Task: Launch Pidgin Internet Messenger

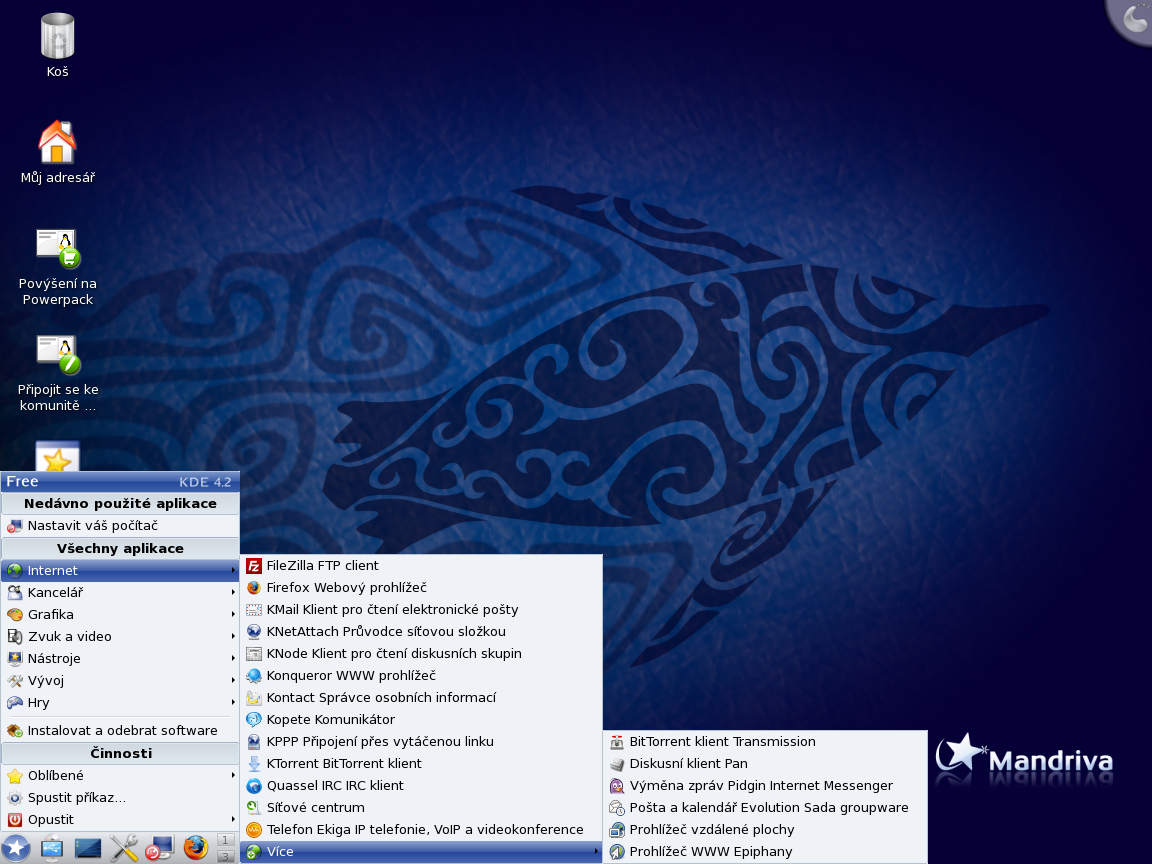Action: pyautogui.click(x=765, y=786)
